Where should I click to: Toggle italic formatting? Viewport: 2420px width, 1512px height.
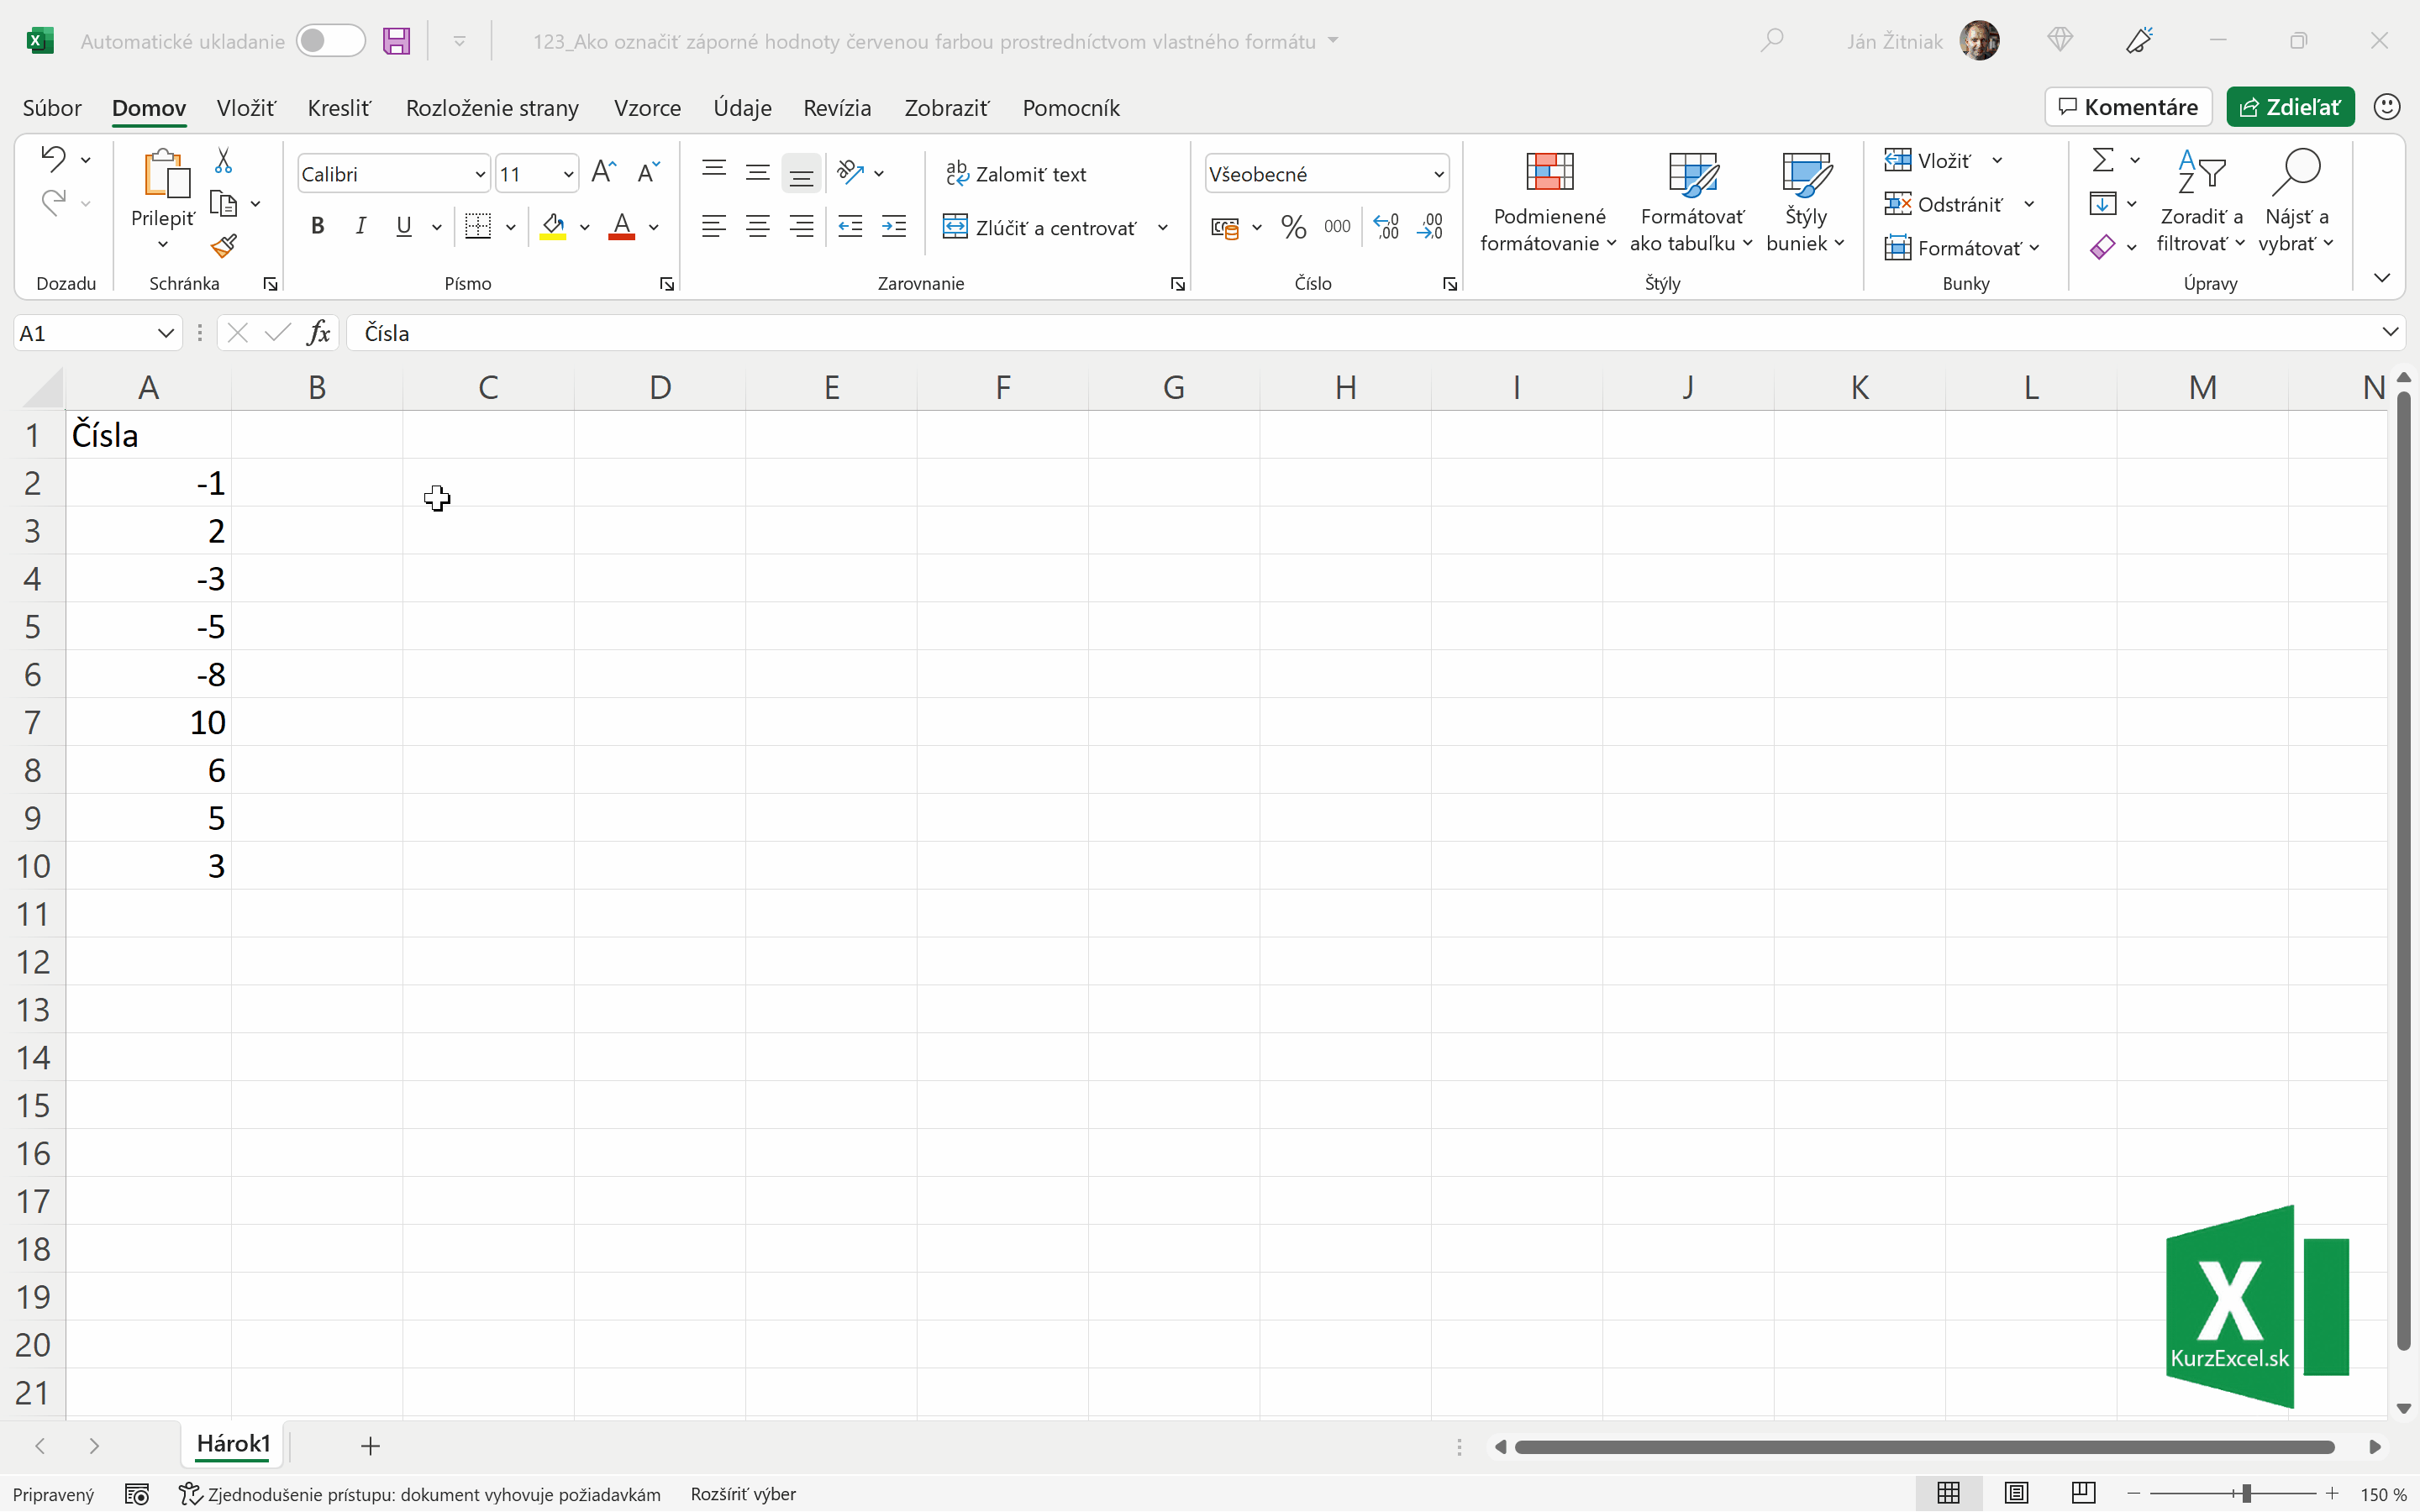[361, 226]
